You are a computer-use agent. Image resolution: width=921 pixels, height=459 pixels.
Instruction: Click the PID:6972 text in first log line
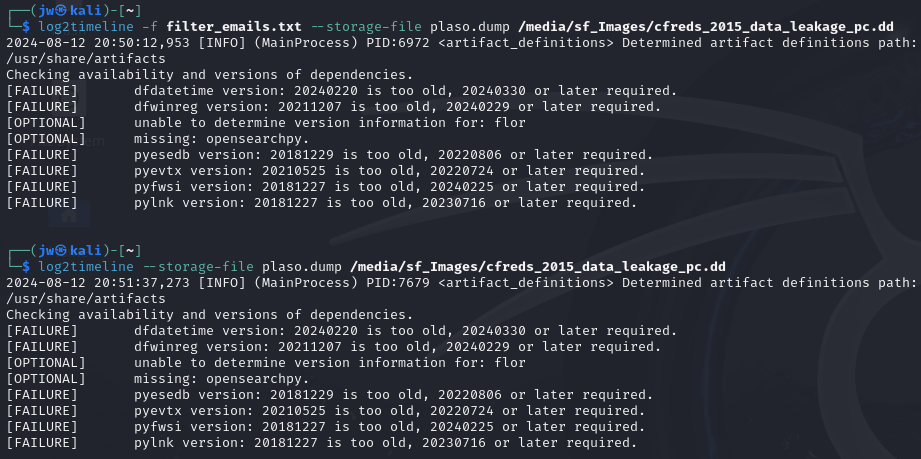(395, 43)
